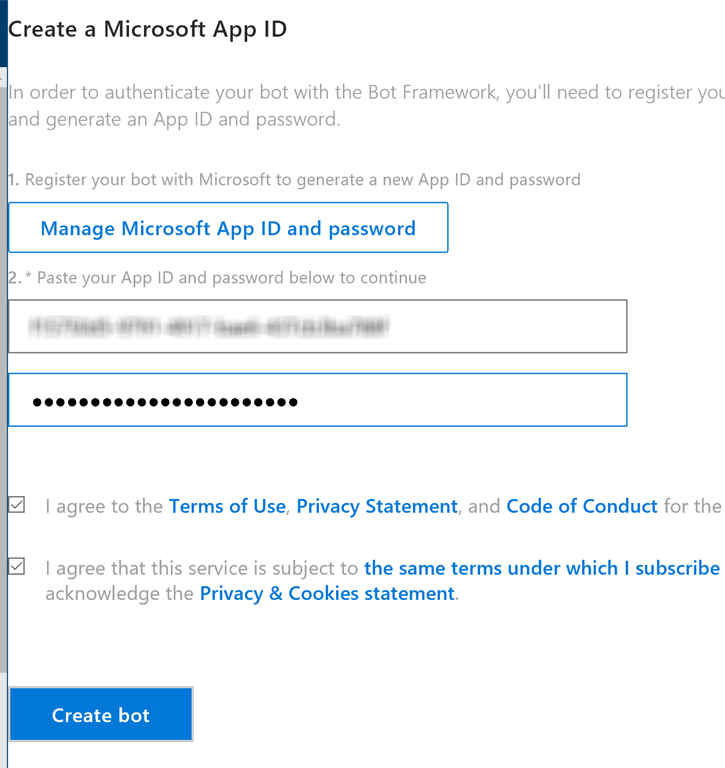Click Manage Microsoft App ID and password button
The width and height of the screenshot is (725, 768).
(228, 228)
